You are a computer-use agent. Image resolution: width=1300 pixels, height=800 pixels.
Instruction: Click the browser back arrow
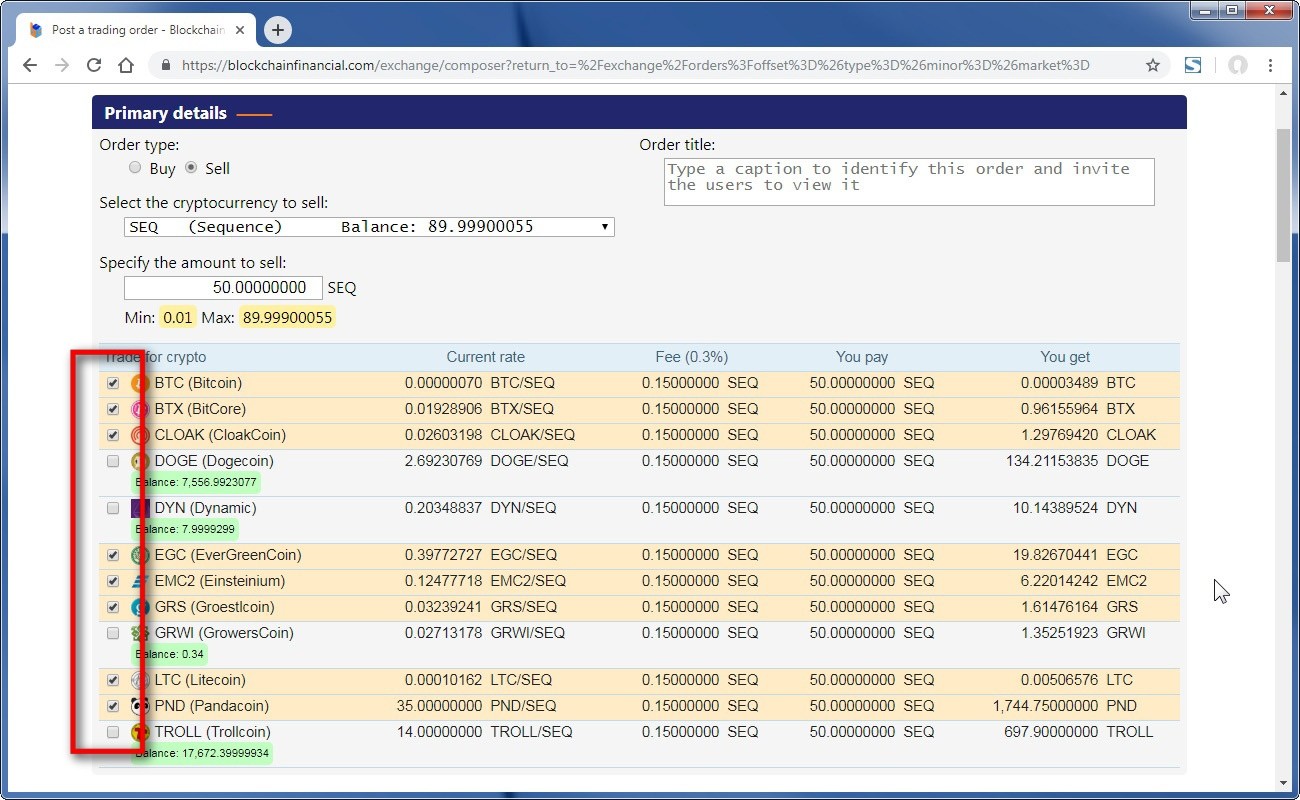pos(30,65)
